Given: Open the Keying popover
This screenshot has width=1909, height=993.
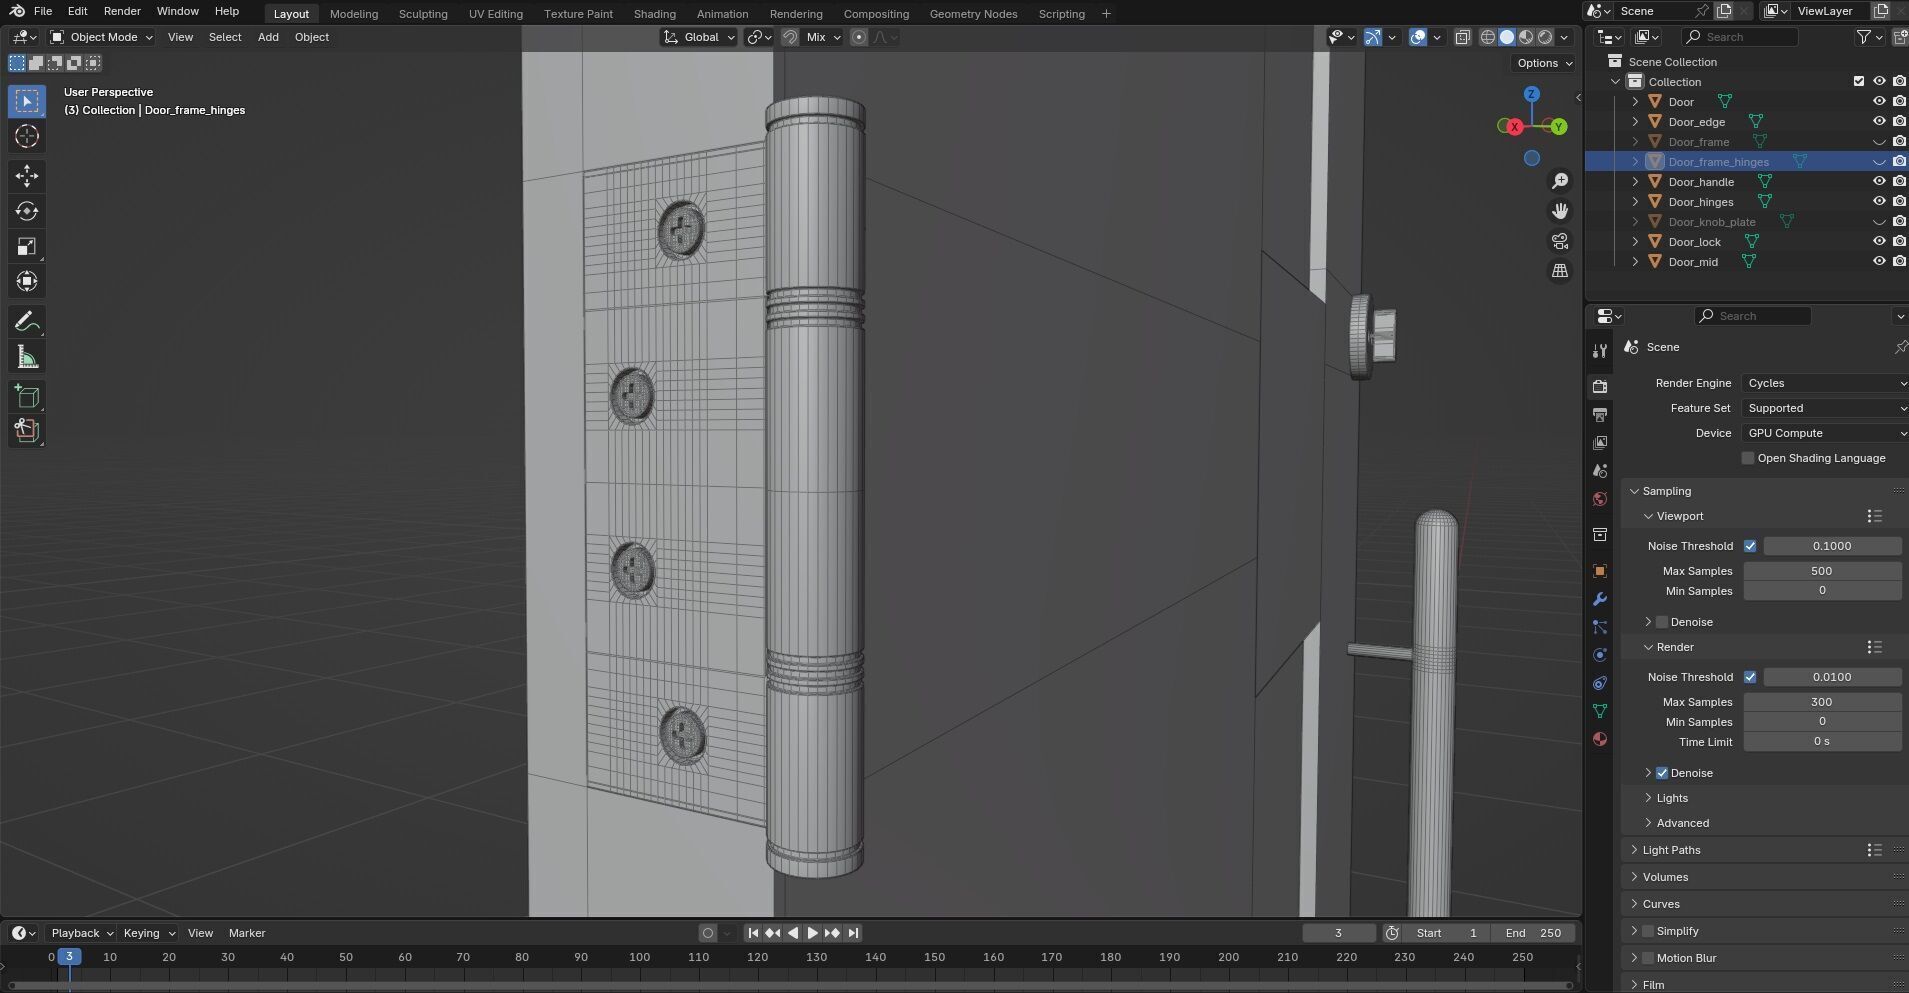Looking at the screenshot, I should click(148, 933).
